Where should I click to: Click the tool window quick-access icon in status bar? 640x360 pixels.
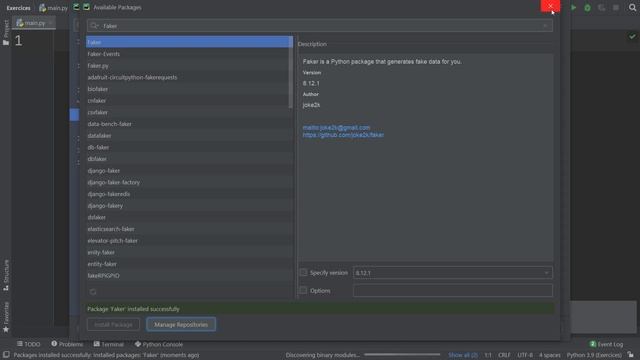pos(6,355)
